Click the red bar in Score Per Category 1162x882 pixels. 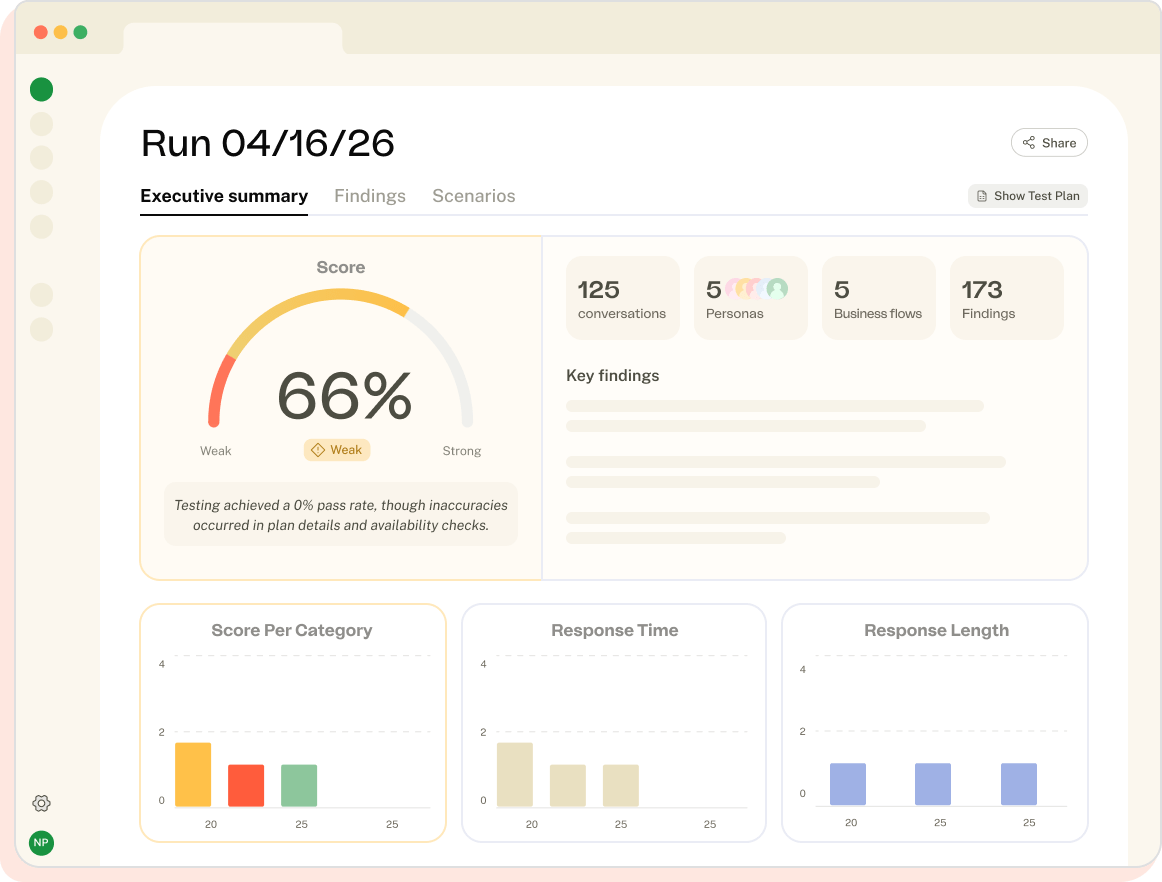click(x=246, y=786)
